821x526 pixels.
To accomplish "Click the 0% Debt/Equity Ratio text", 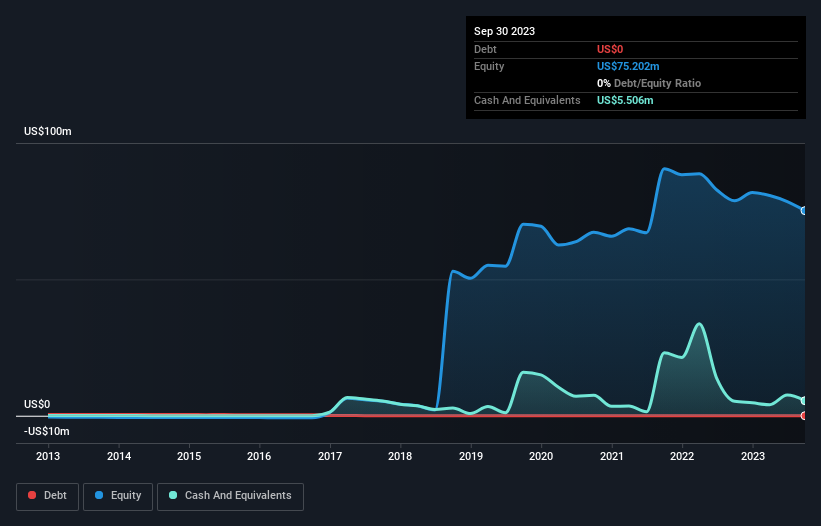I will (x=649, y=83).
